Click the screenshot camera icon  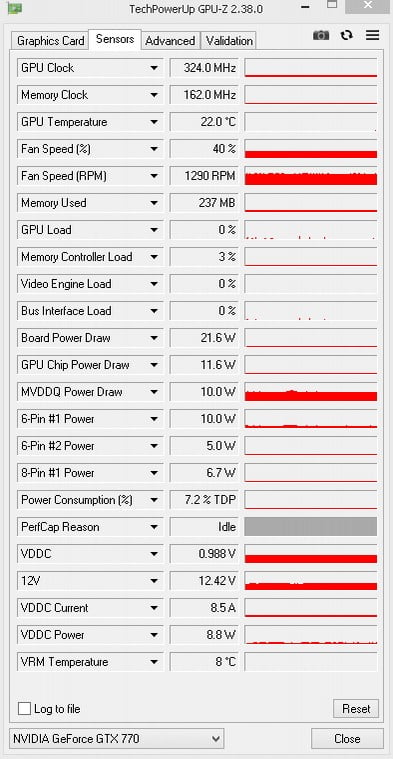321,35
